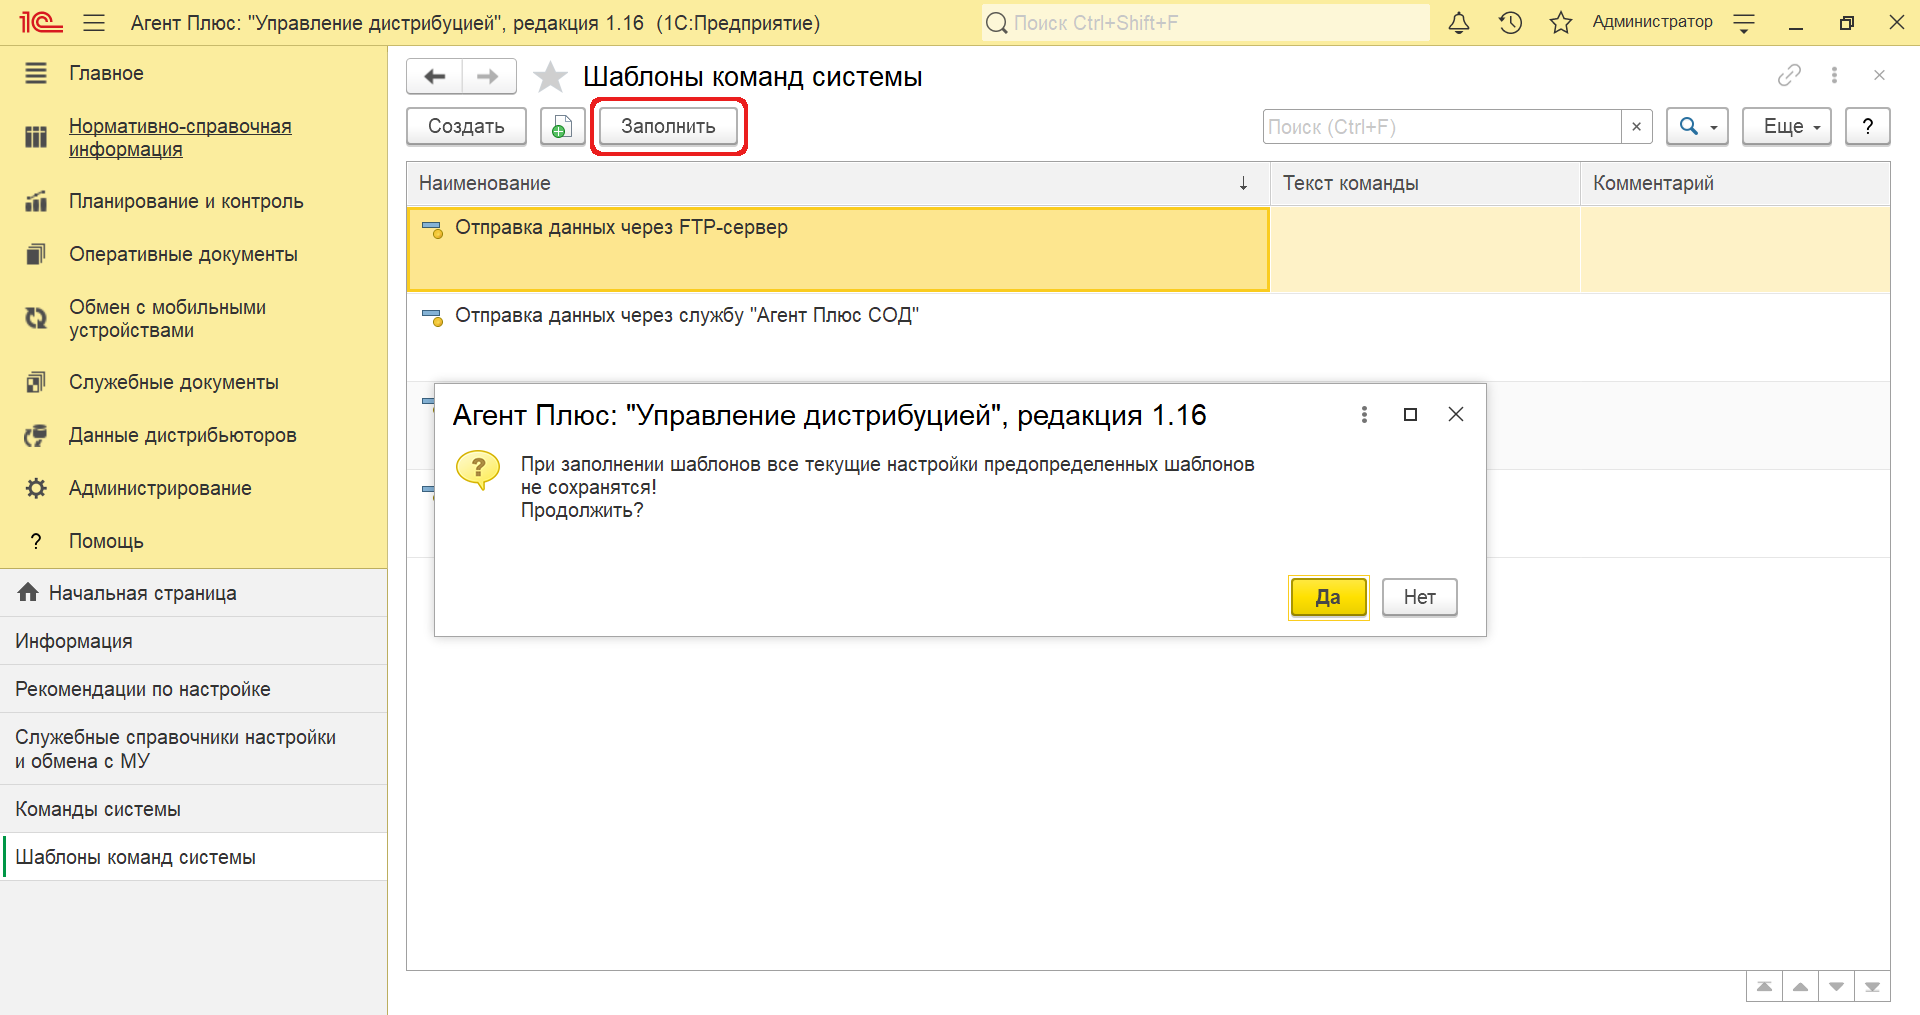Click the Служебные документы icon
The image size is (1920, 1015).
click(x=36, y=382)
